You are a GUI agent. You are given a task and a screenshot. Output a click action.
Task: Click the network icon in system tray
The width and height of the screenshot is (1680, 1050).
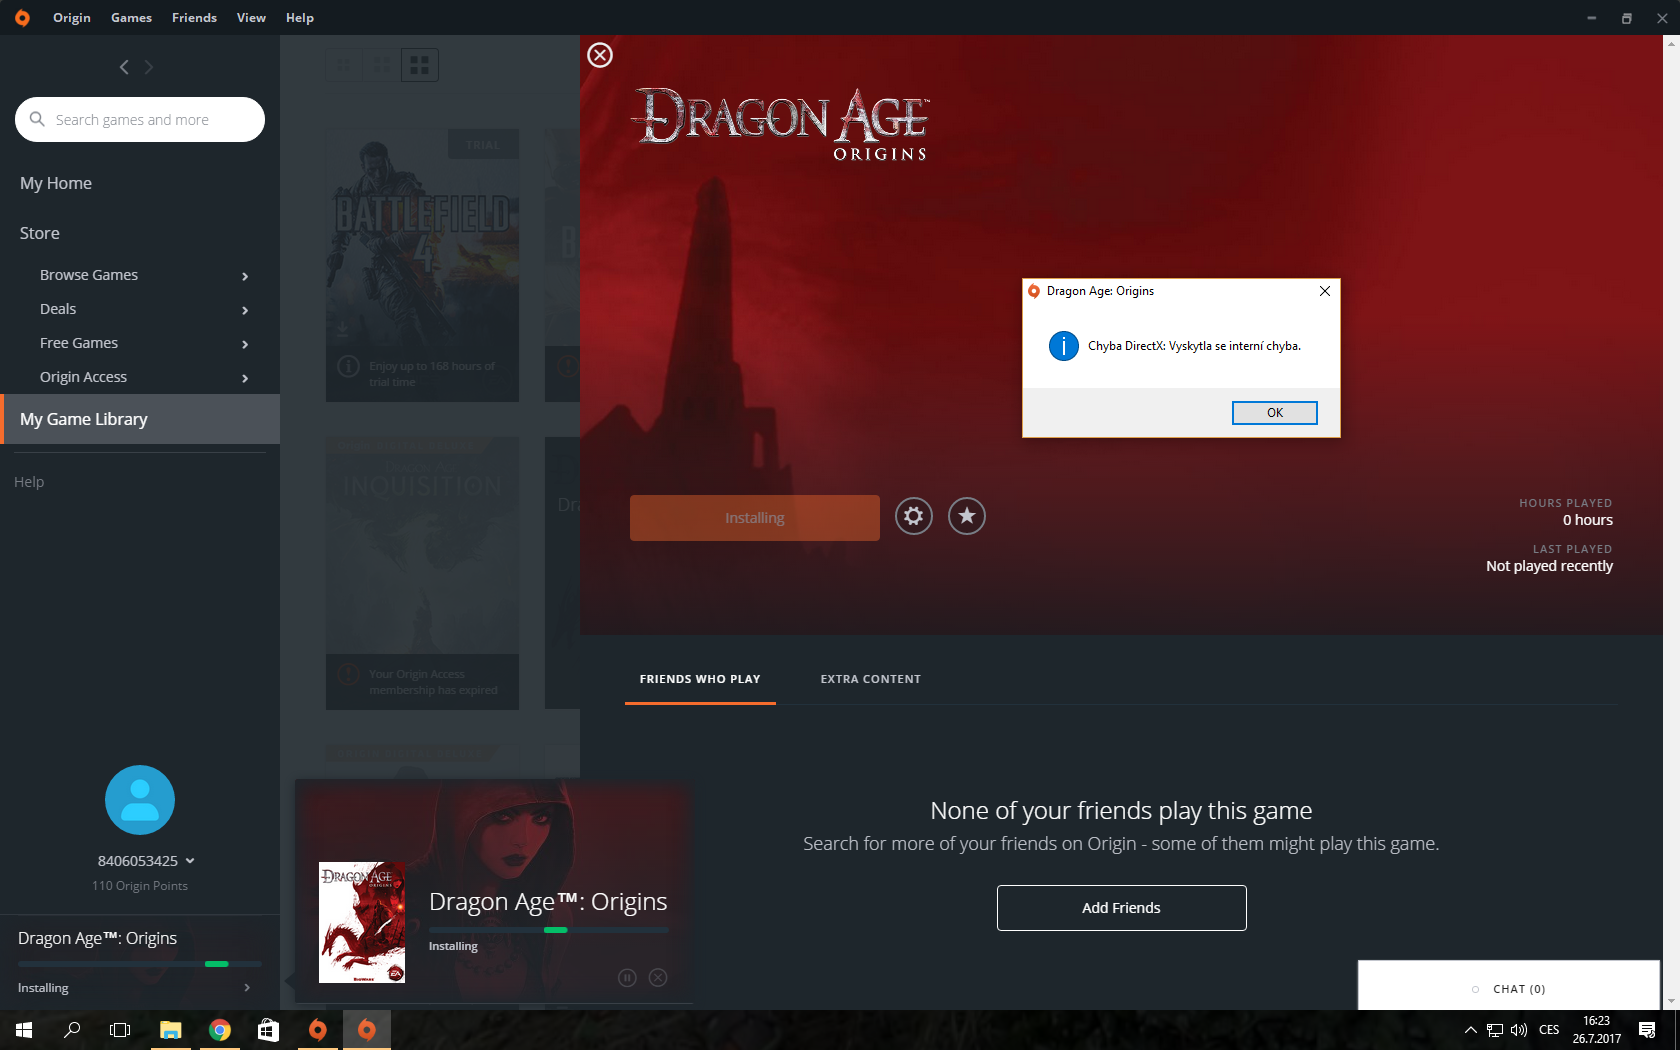tap(1495, 1030)
